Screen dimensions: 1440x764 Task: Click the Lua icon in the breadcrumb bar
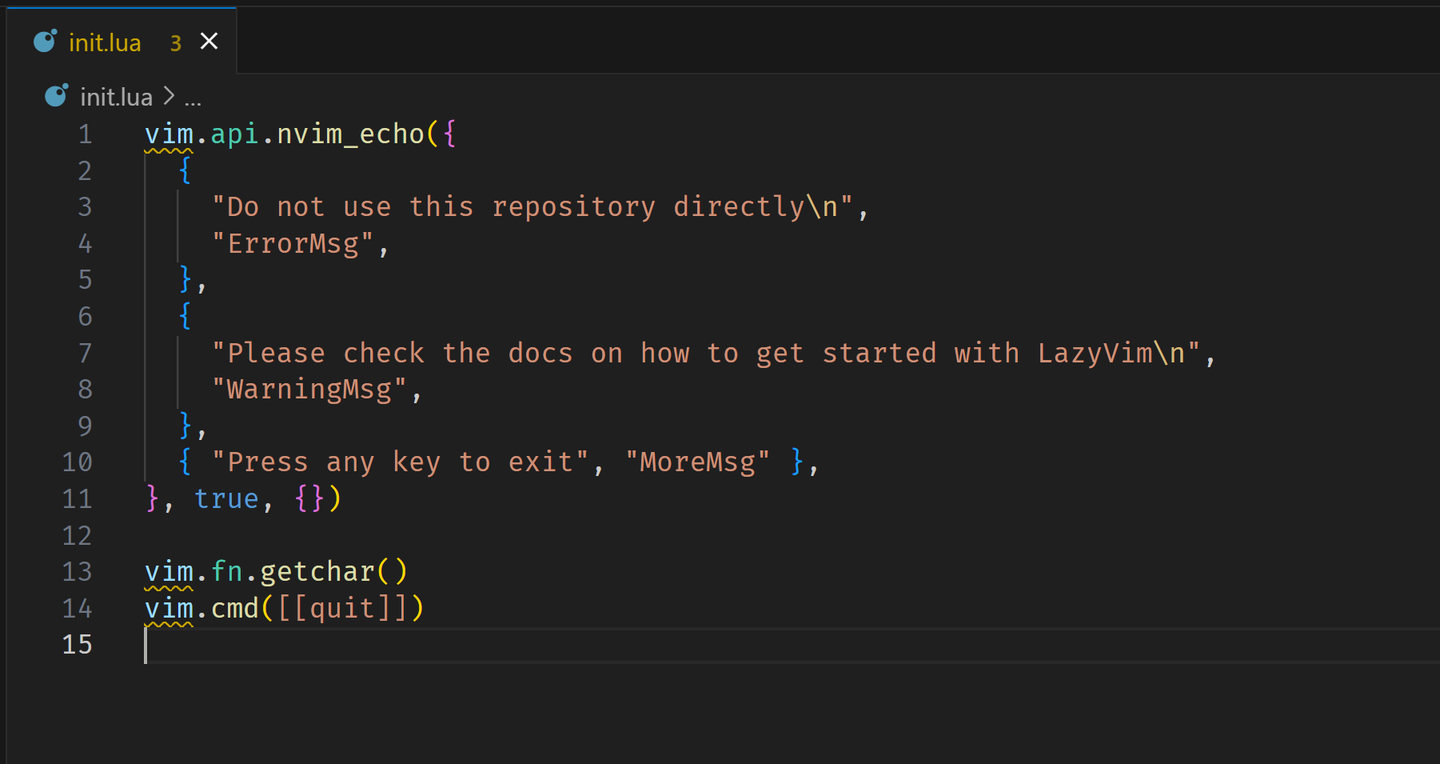pyautogui.click(x=57, y=97)
